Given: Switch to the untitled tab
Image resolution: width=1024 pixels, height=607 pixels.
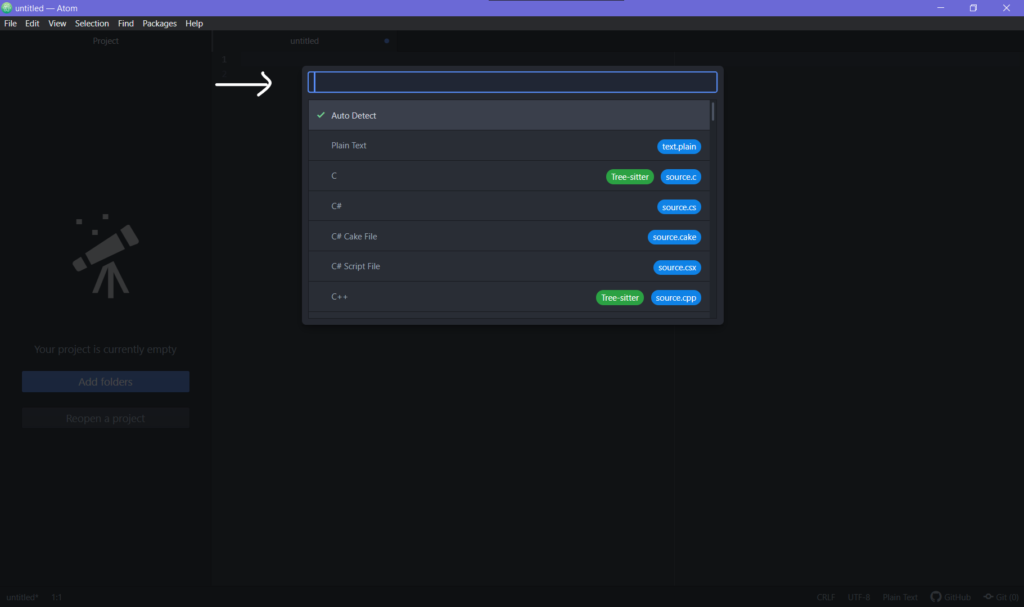Looking at the screenshot, I should tap(305, 41).
